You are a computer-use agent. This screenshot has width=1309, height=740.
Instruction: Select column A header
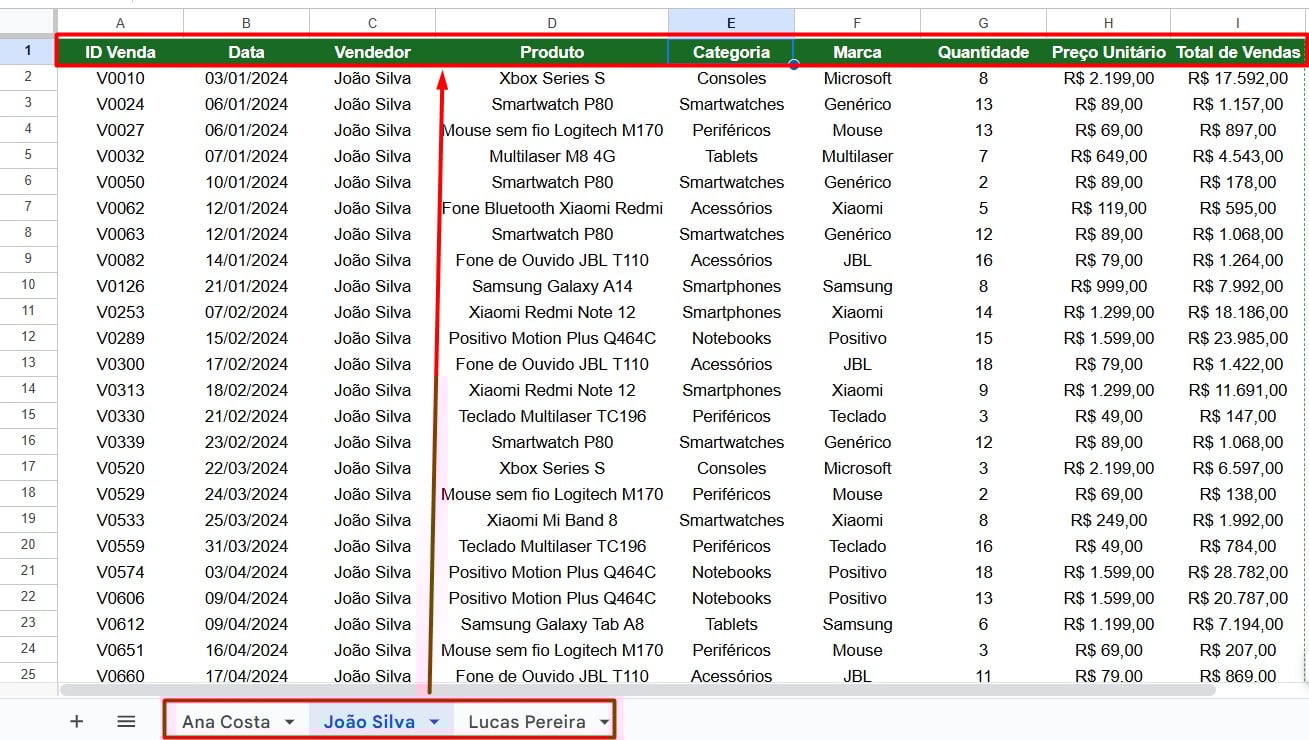coord(121,23)
